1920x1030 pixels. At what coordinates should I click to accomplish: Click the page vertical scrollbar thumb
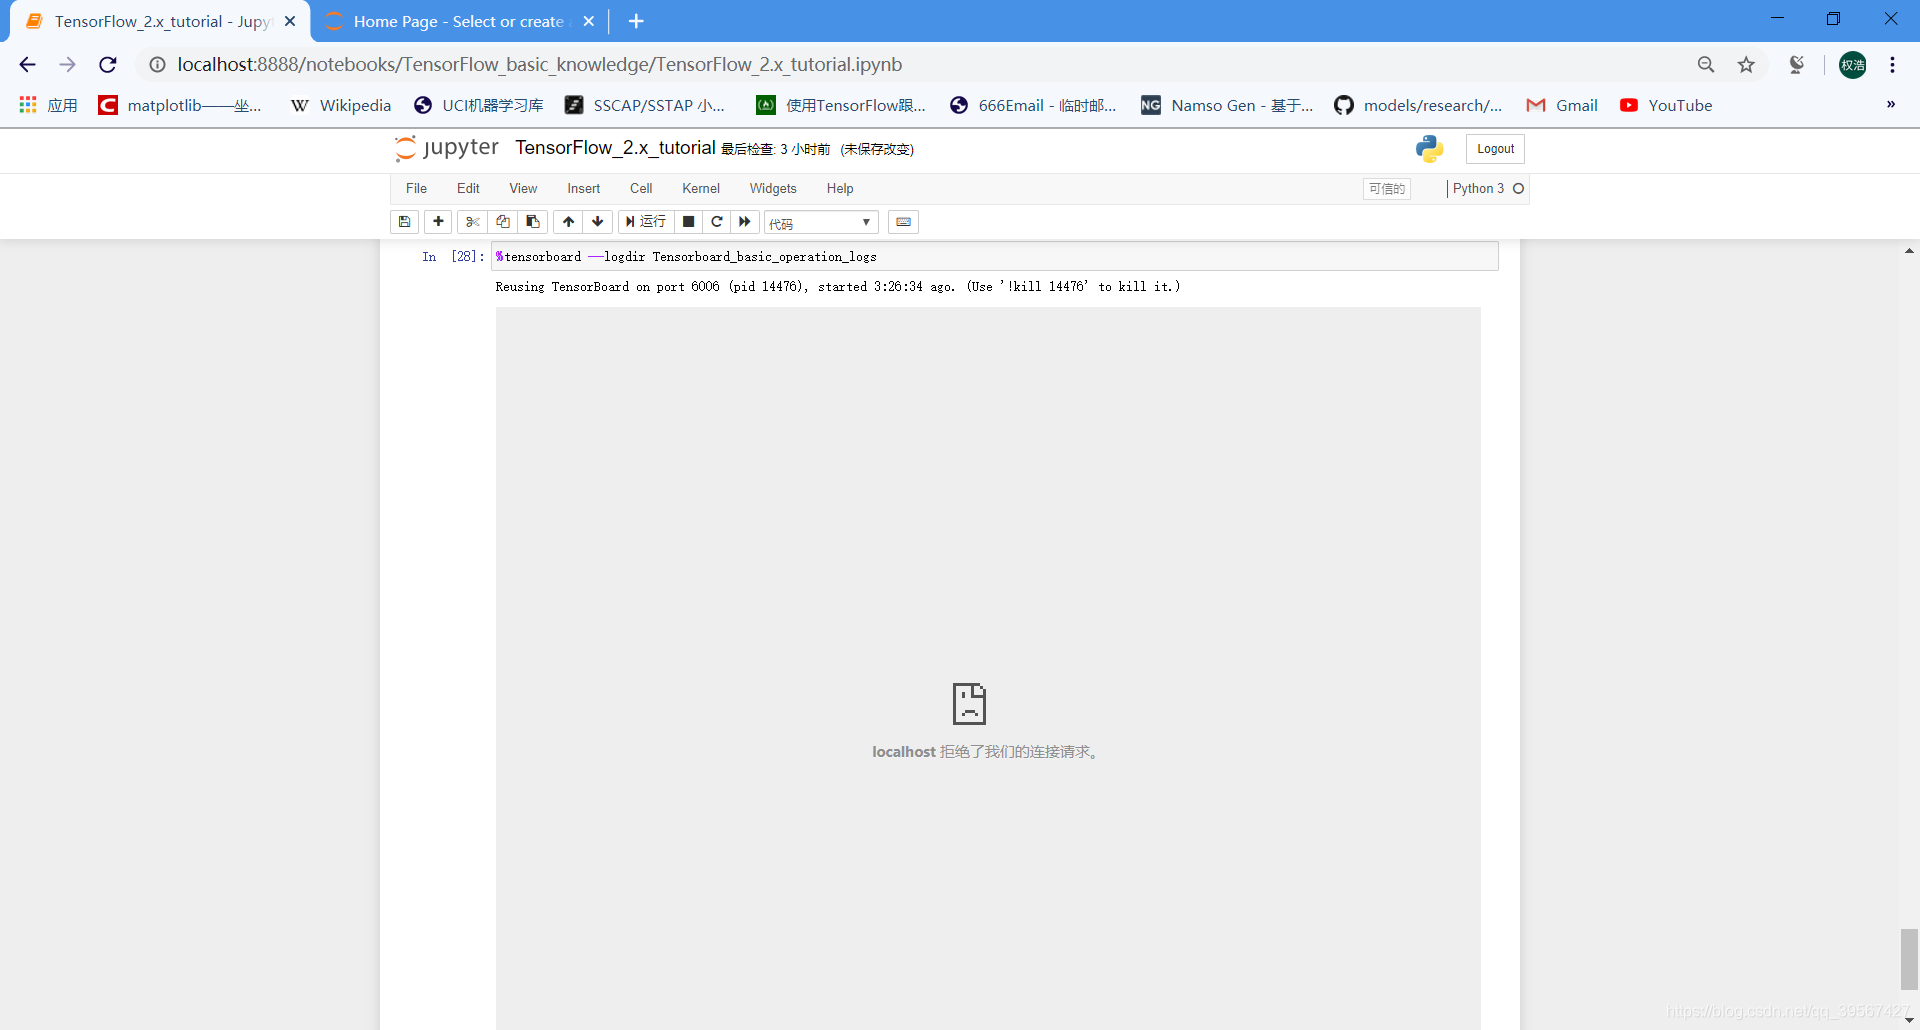pyautogui.click(x=1909, y=959)
